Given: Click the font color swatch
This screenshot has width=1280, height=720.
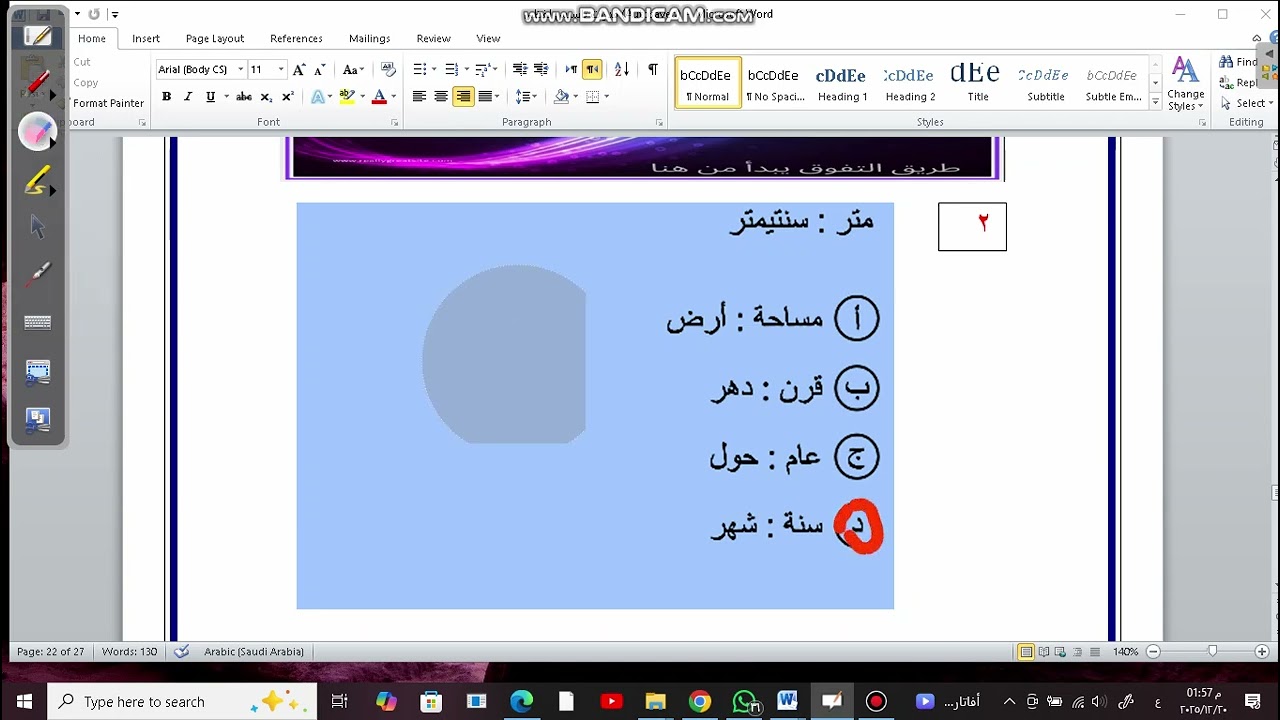Looking at the screenshot, I should pyautogui.click(x=379, y=97).
